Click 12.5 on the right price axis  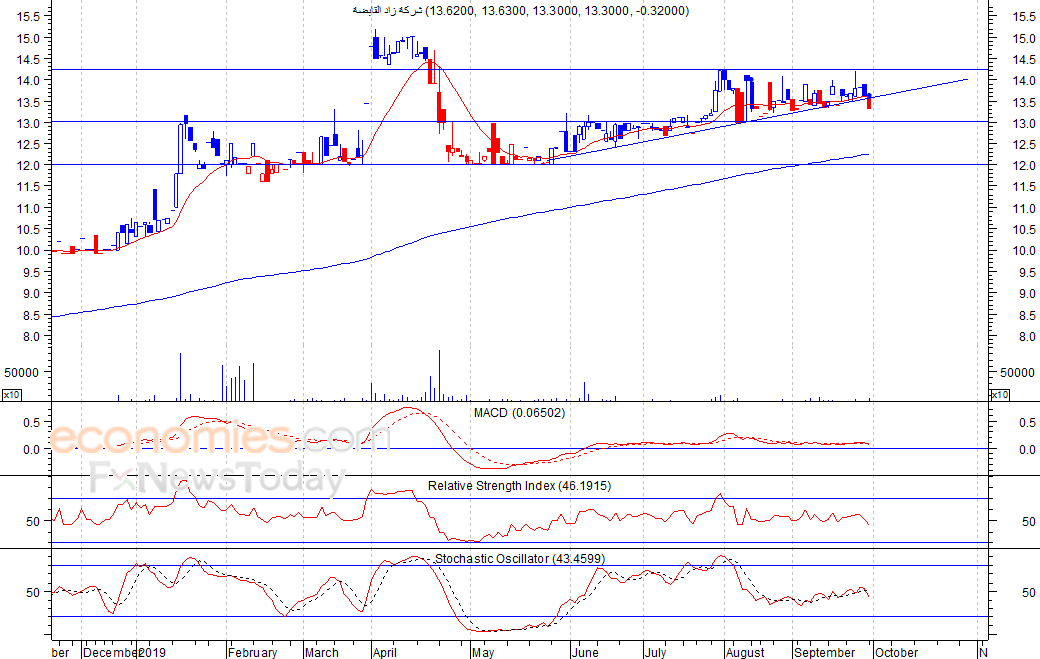click(x=1024, y=145)
